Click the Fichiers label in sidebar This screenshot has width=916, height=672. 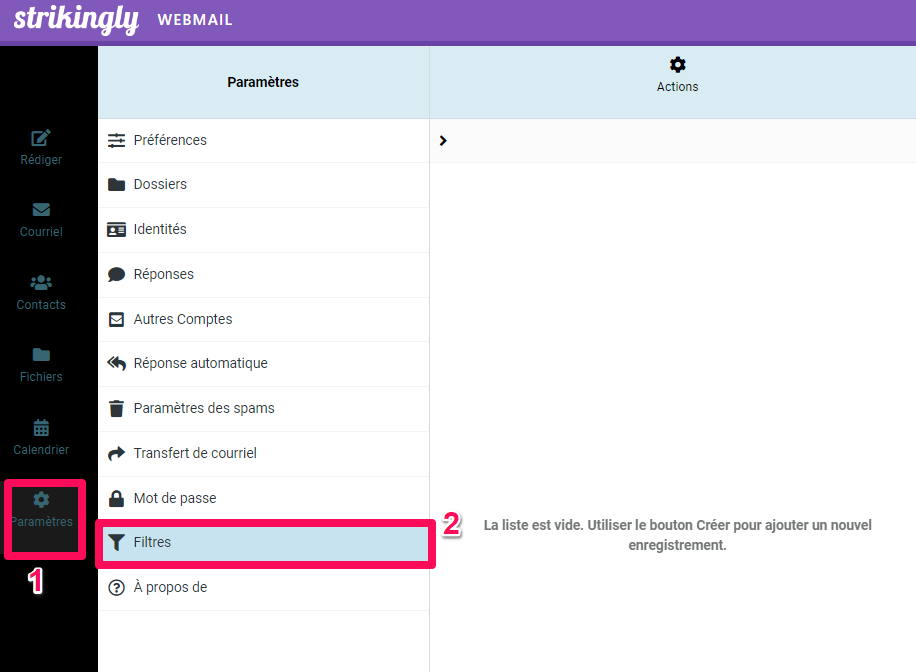tap(41, 377)
